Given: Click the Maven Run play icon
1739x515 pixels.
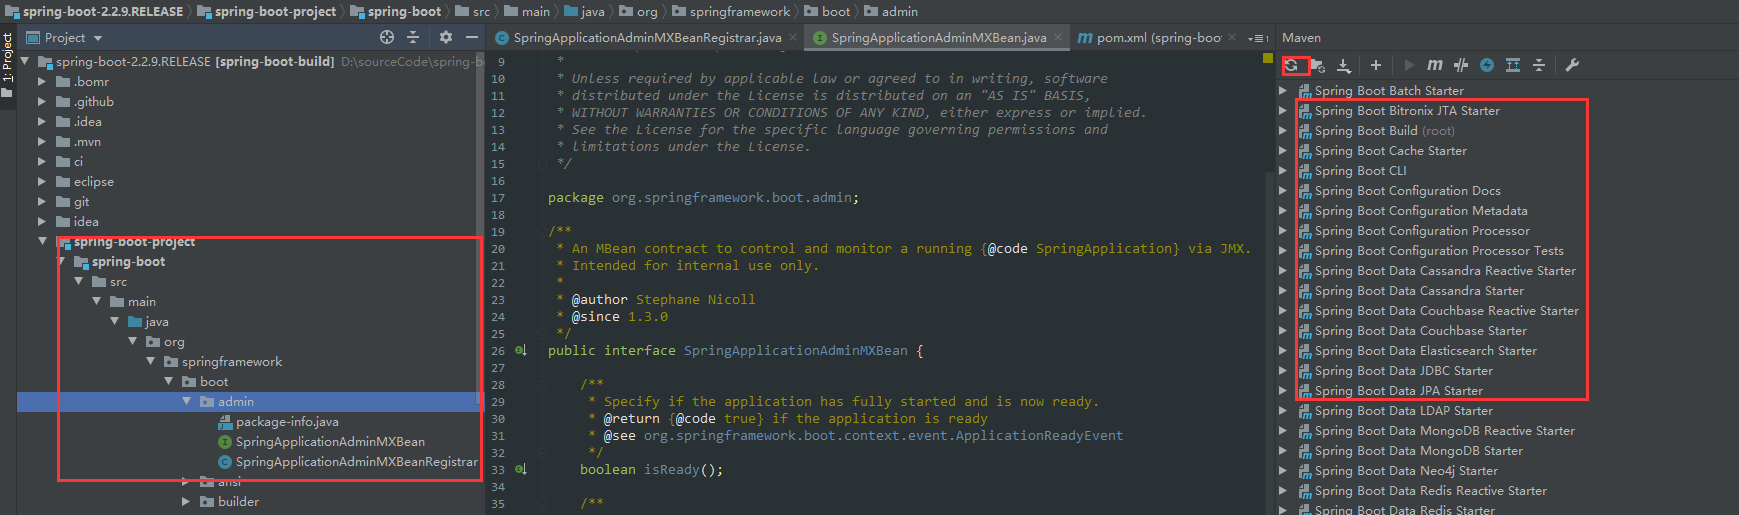Looking at the screenshot, I should (1409, 65).
